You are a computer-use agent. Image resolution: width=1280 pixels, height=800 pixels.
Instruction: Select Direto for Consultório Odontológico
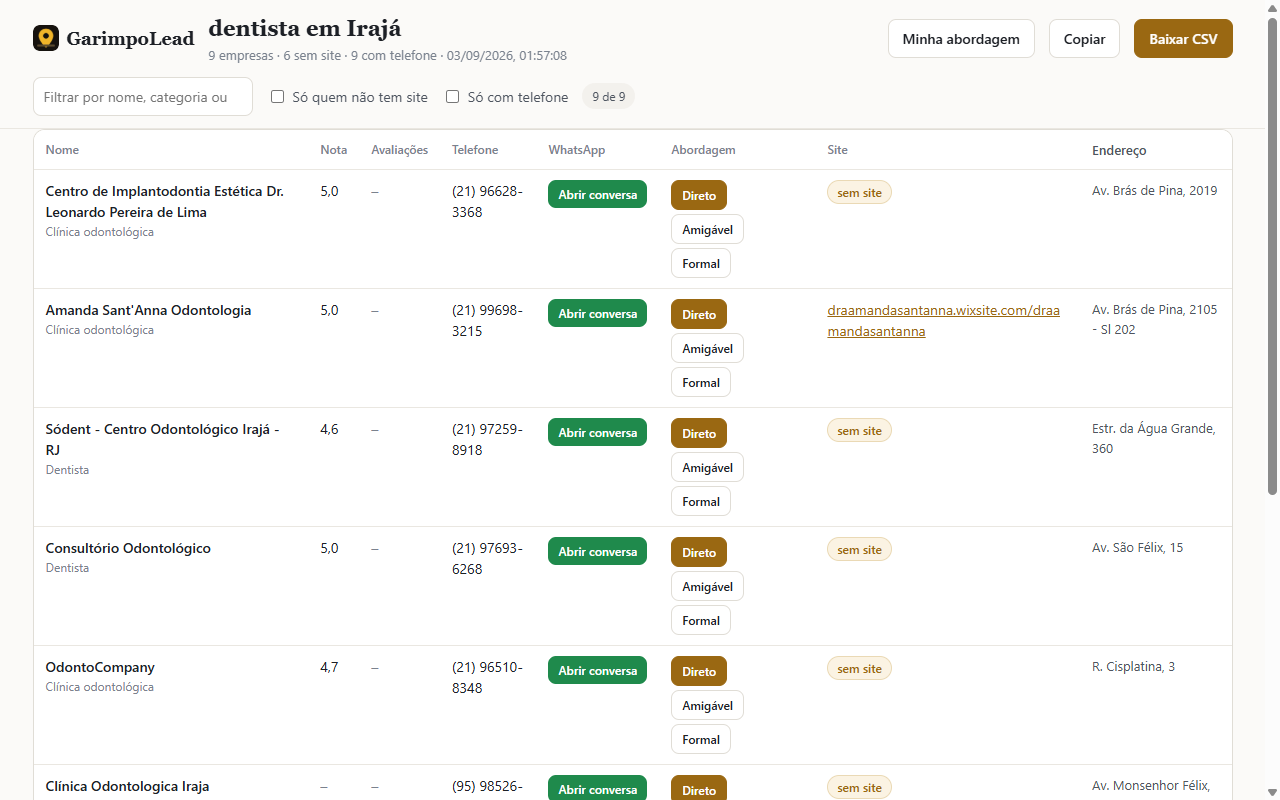point(699,552)
